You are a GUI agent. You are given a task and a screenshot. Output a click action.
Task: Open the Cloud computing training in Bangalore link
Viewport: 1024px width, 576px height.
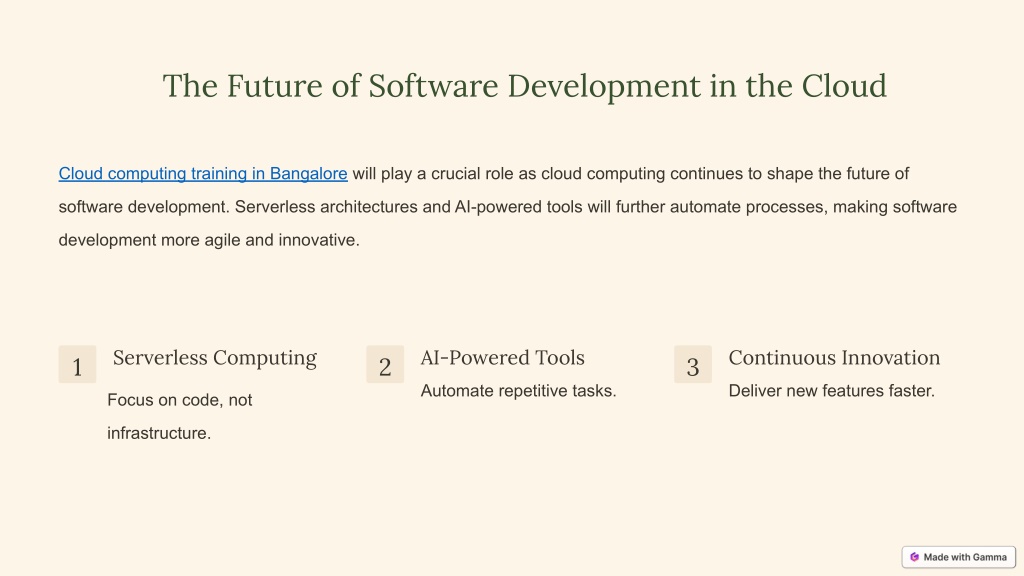pyautogui.click(x=203, y=174)
